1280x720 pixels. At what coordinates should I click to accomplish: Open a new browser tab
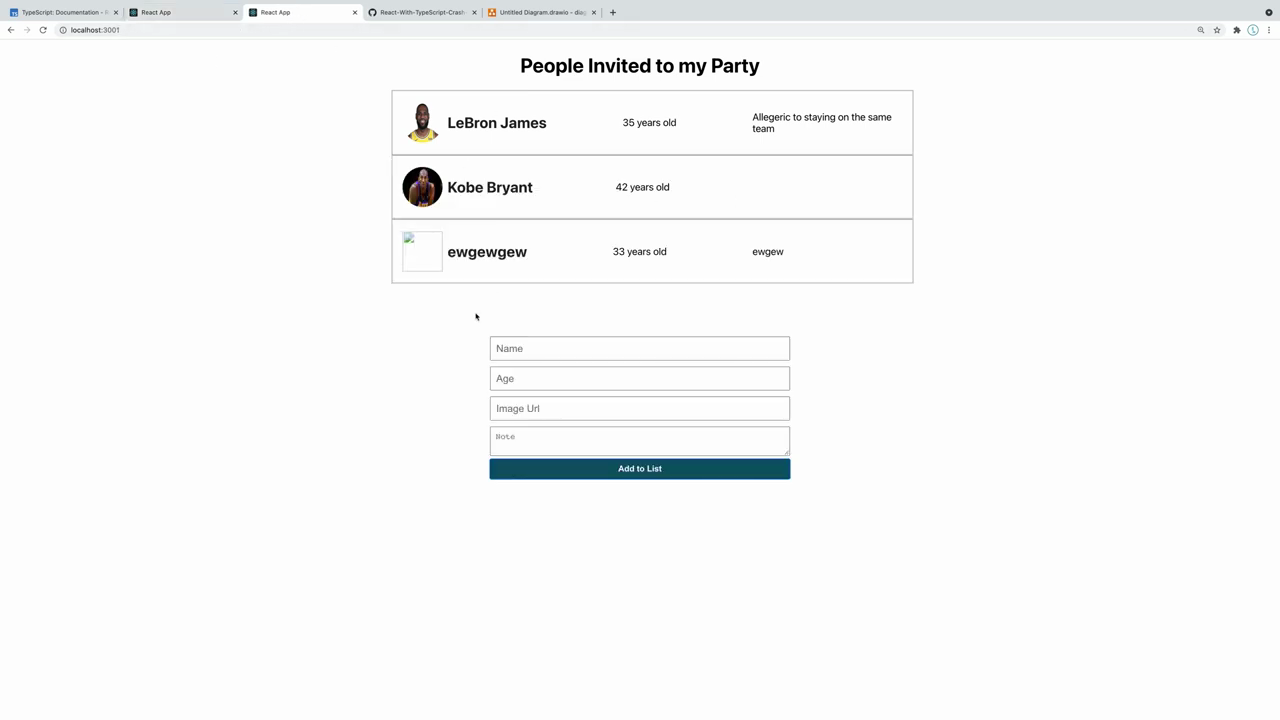(613, 12)
